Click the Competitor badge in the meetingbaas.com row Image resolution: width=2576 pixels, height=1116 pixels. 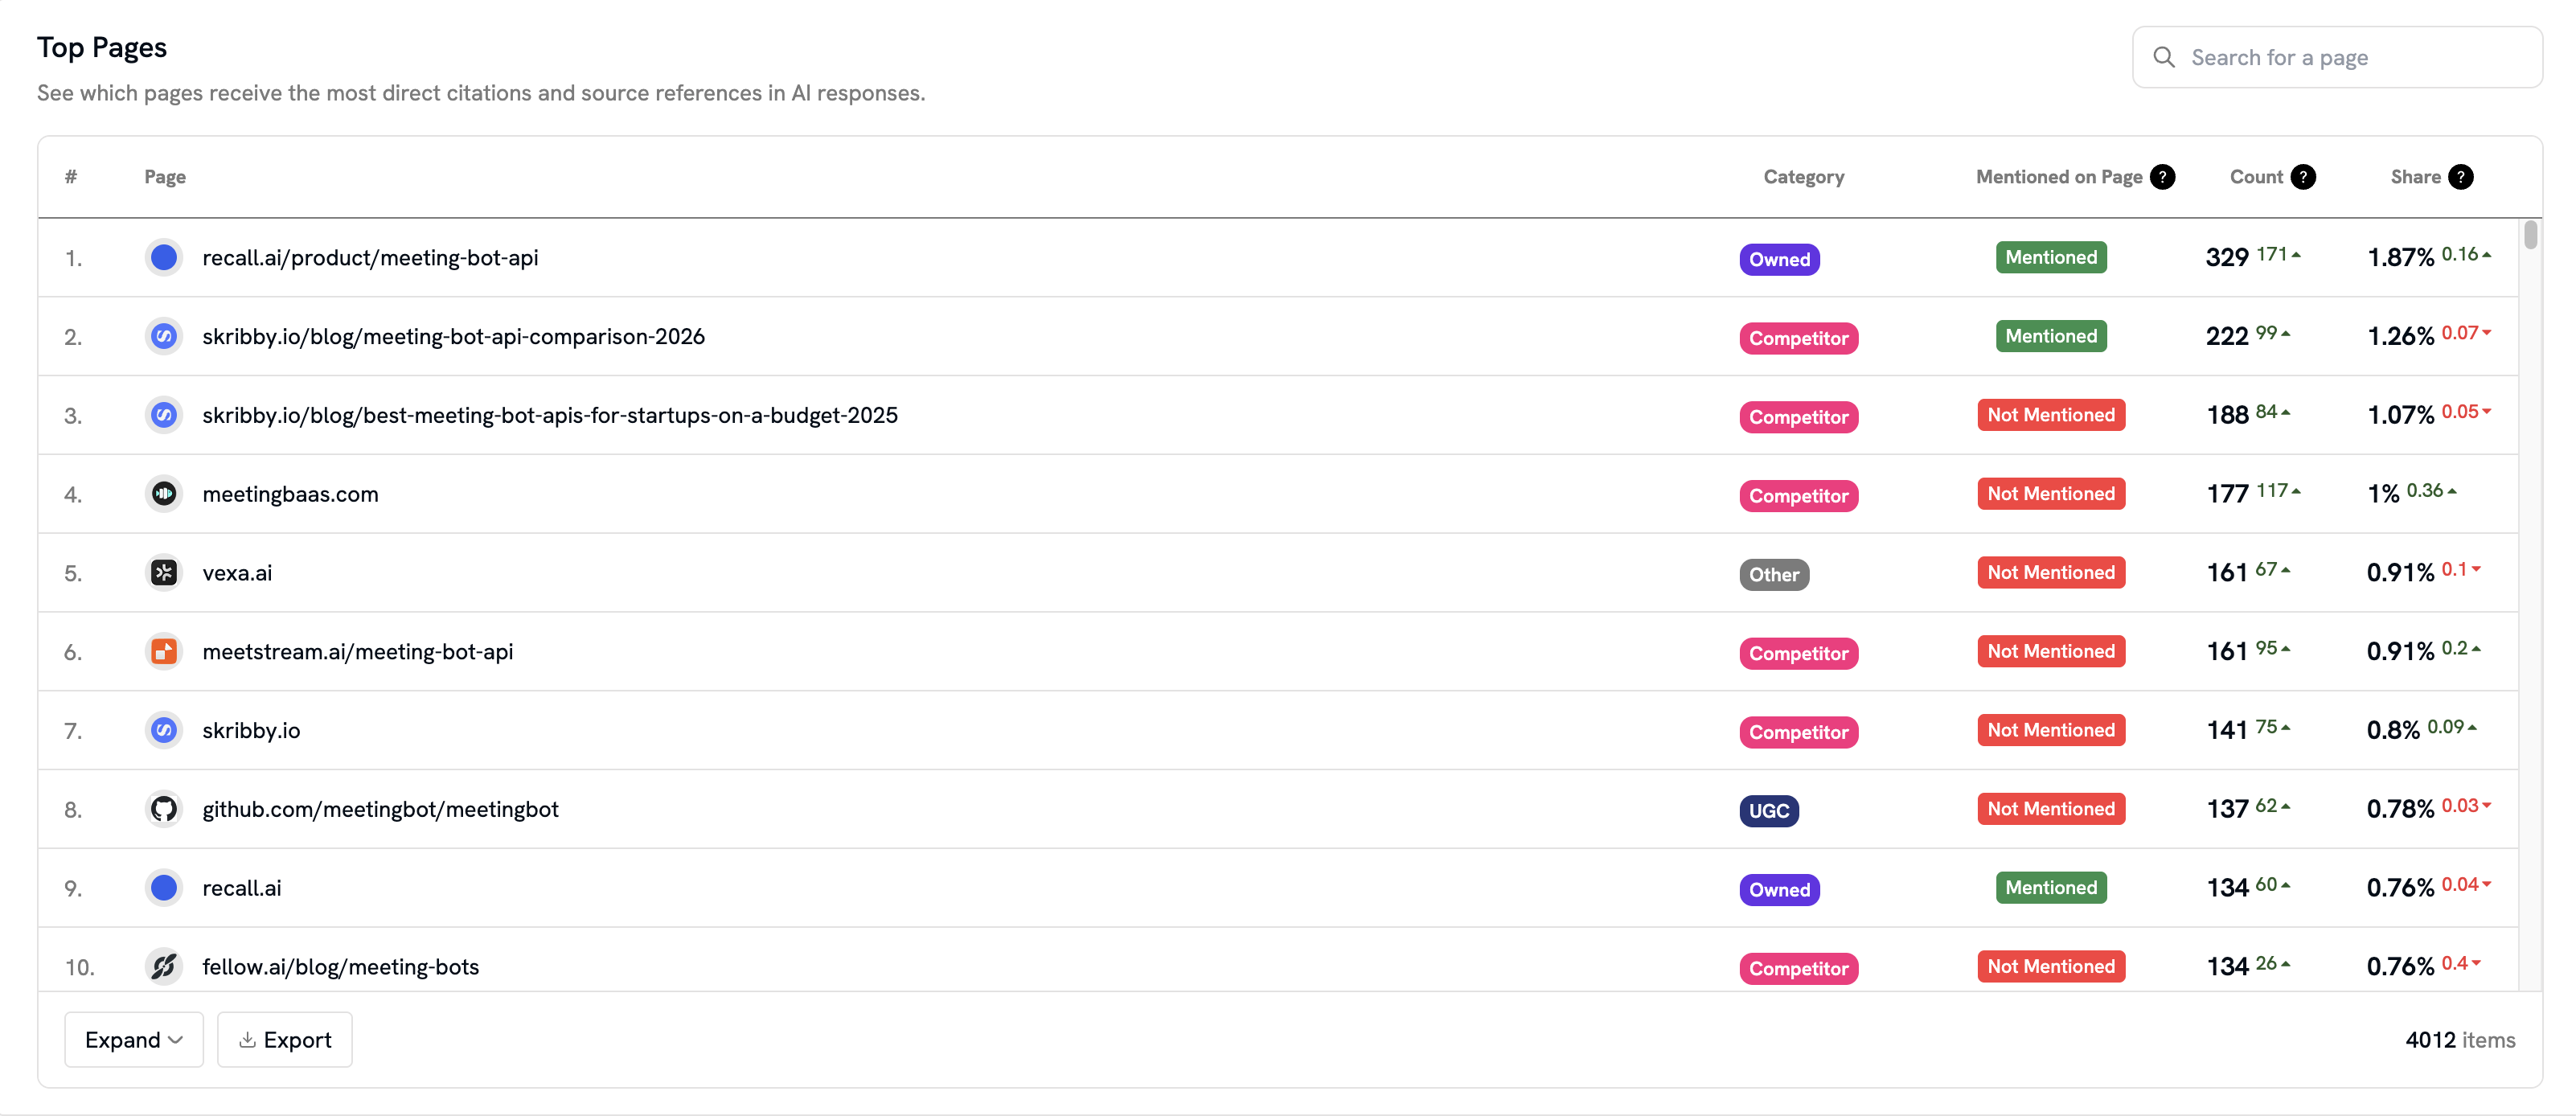pos(1798,496)
